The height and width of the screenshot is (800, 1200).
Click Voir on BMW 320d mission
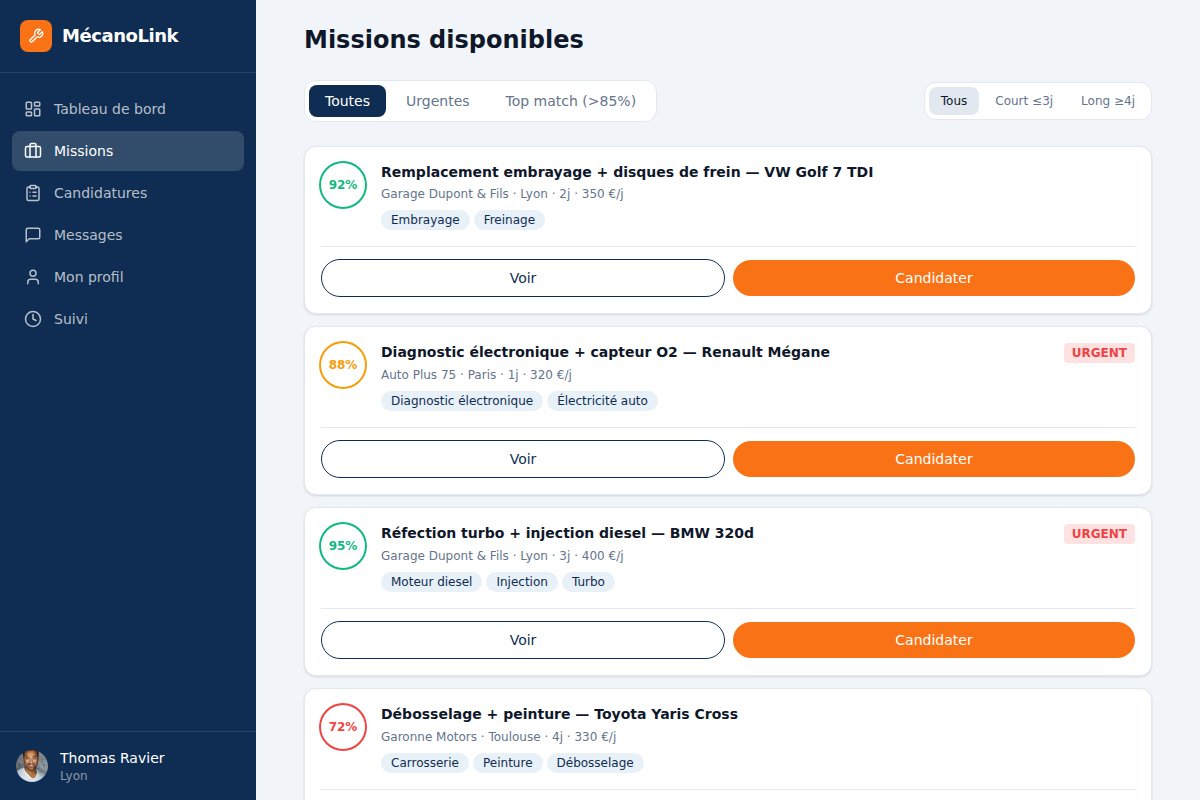[523, 640]
